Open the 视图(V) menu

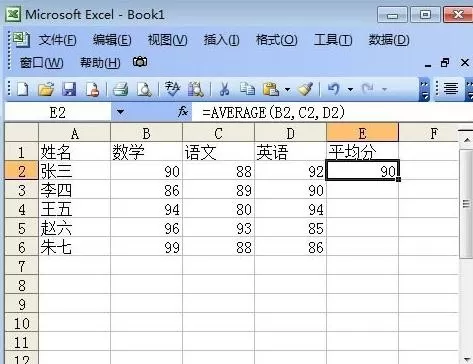[x=167, y=40]
